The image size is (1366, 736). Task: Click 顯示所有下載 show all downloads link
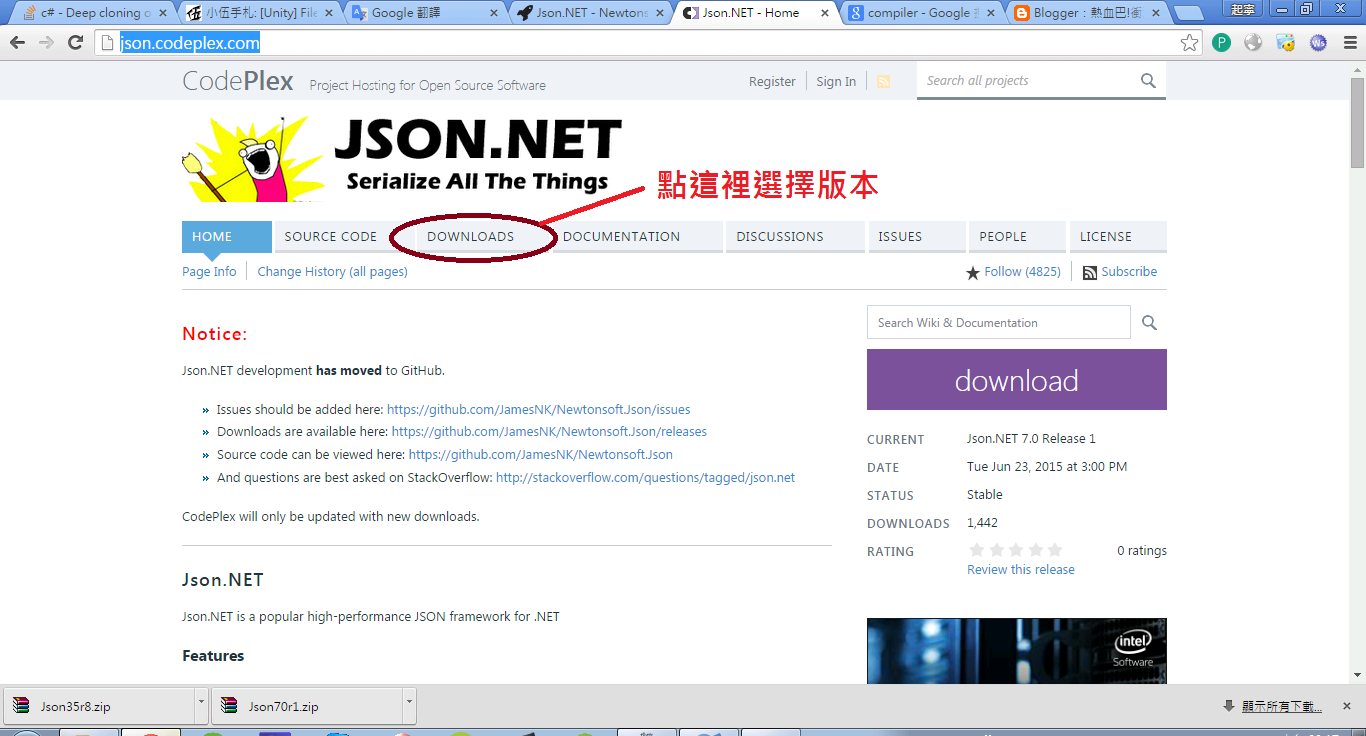click(1281, 706)
